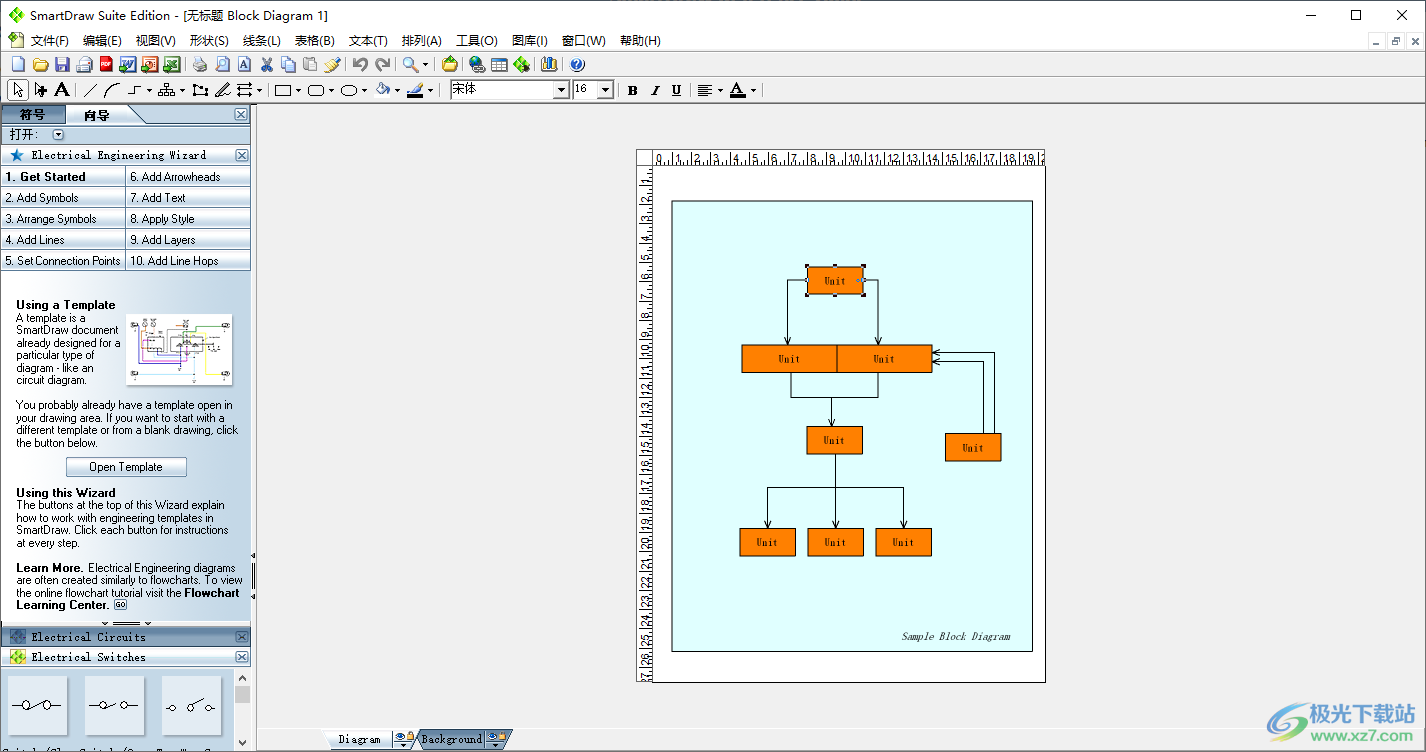Open the font size dropdown showing 16
The image size is (1426, 752).
click(x=605, y=90)
